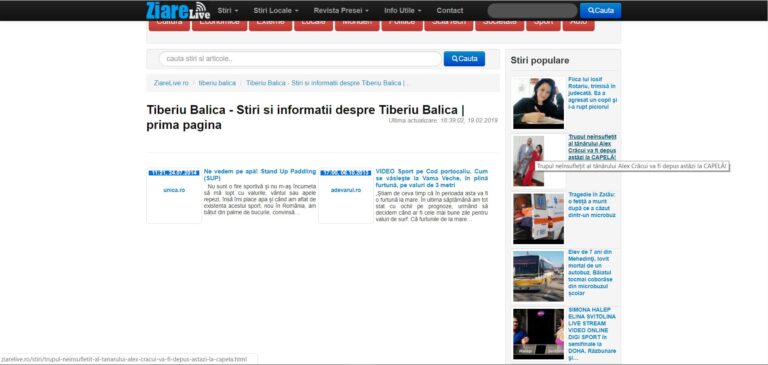Select the Auto category button
Screen dimensions: 768x365
578,25
